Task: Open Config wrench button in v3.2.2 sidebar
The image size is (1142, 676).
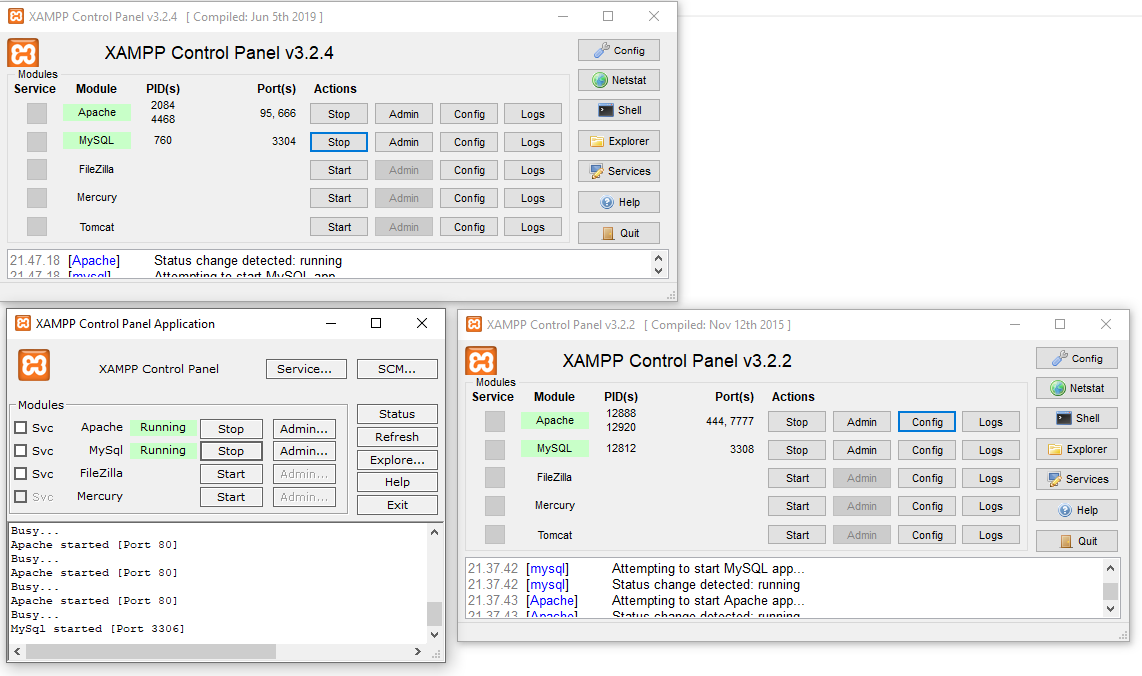Action: click(1077, 358)
